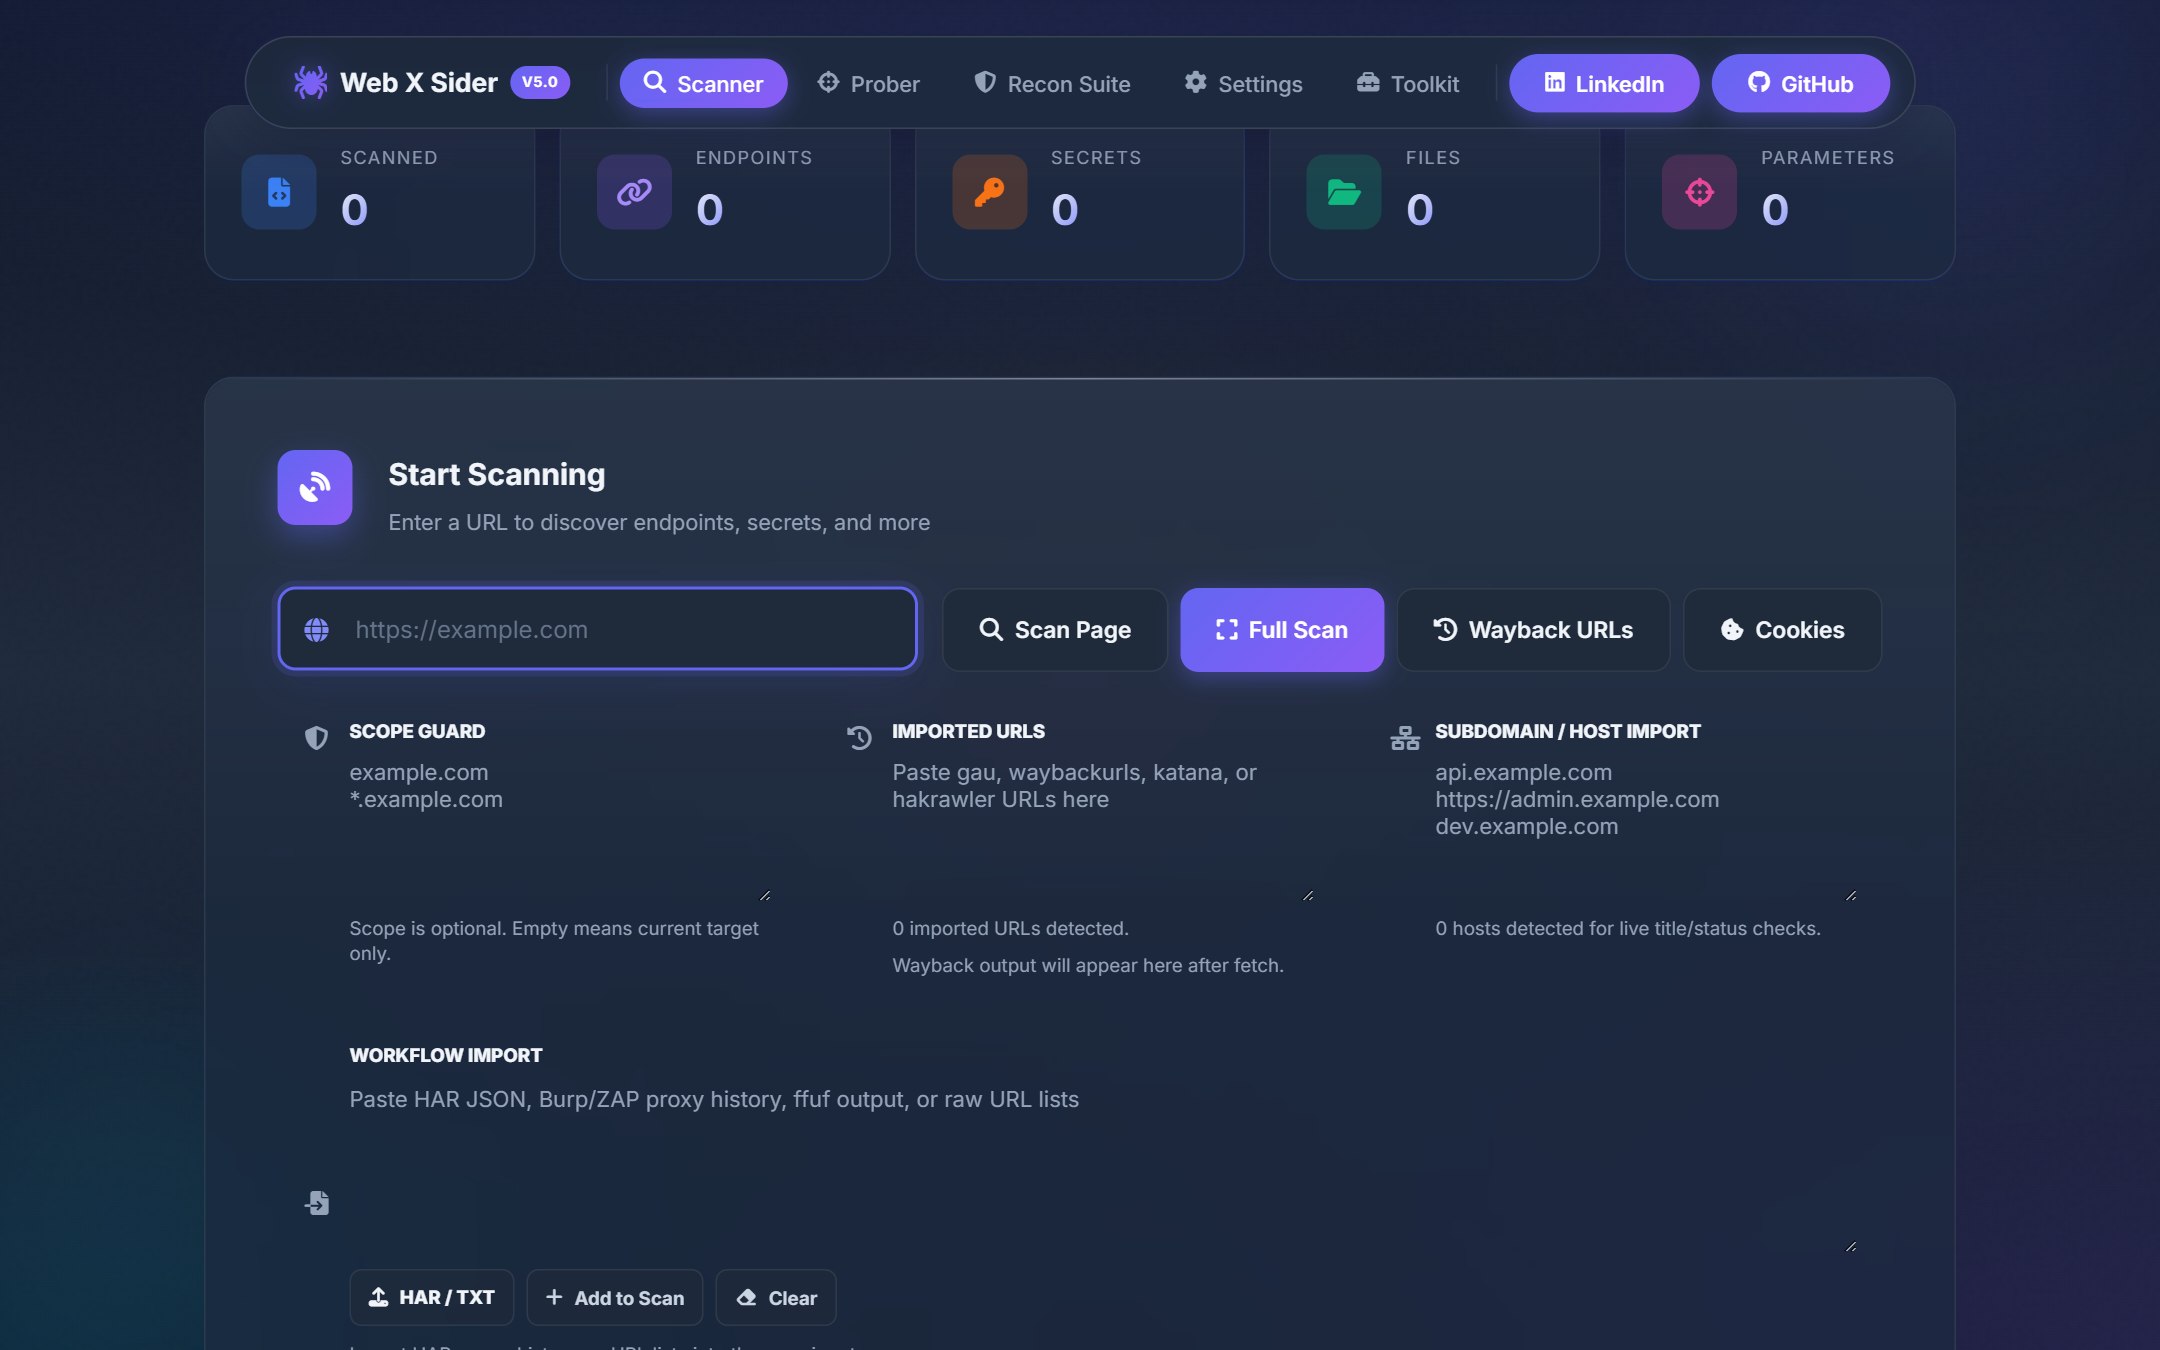Click the Web X Sider spider logo

pyautogui.click(x=310, y=83)
